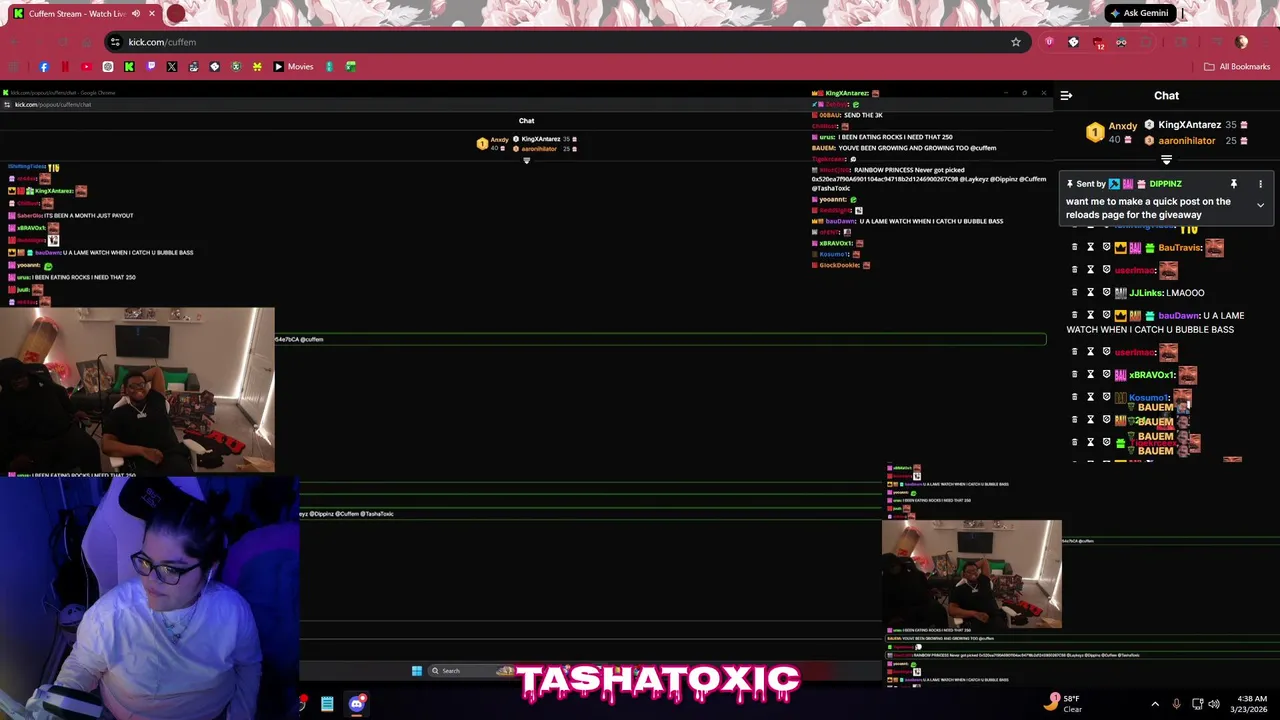Open KingXAntarez leaderboard profile

[x=1189, y=125]
